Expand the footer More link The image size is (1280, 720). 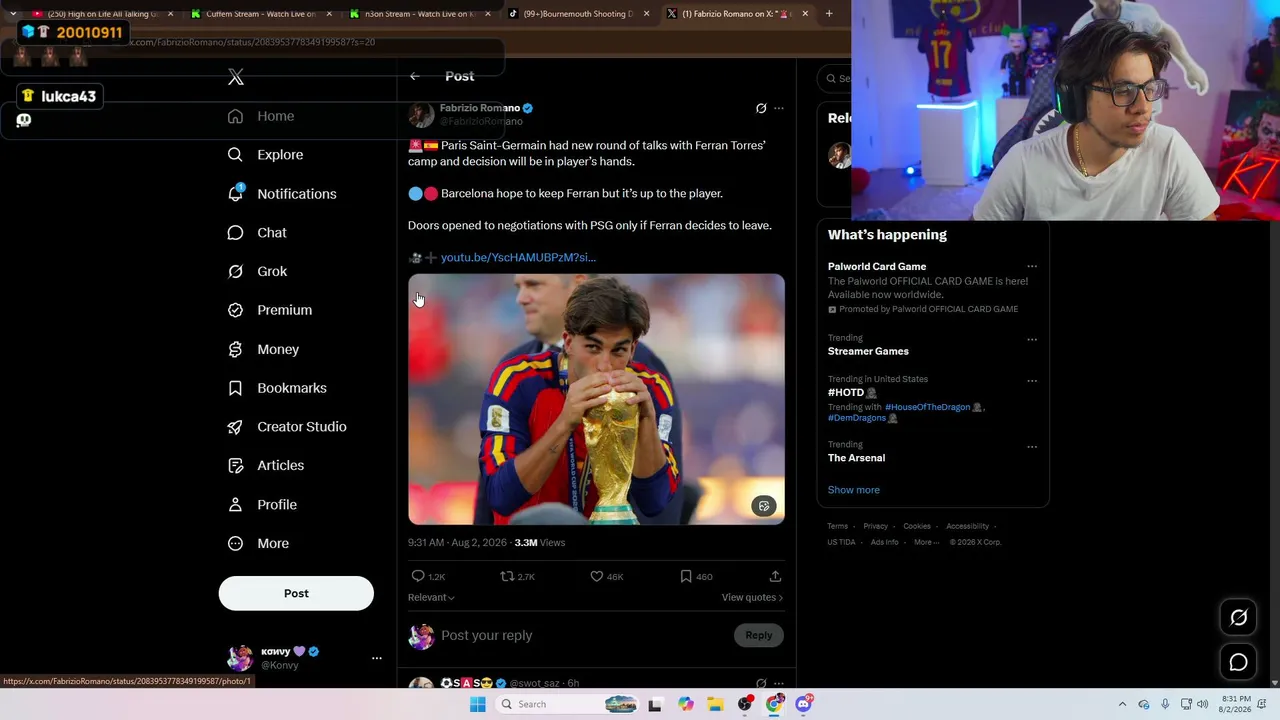926,542
